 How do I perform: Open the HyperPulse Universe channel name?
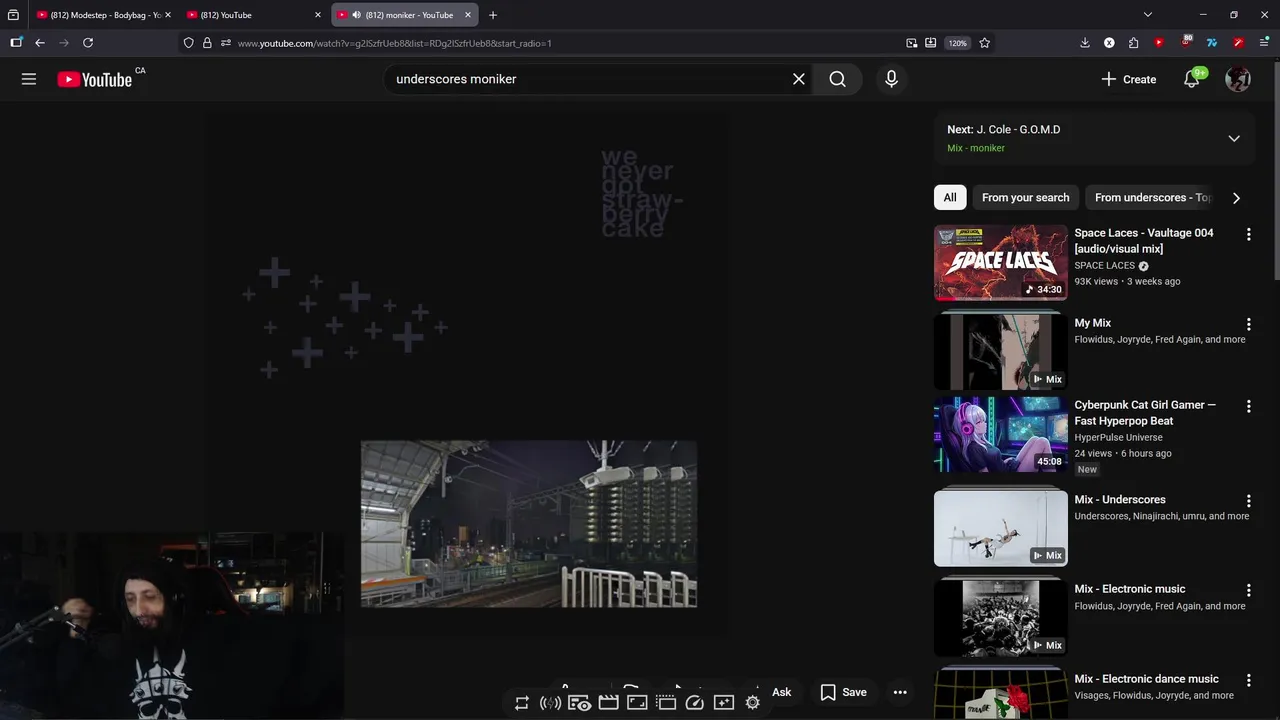1118,438
